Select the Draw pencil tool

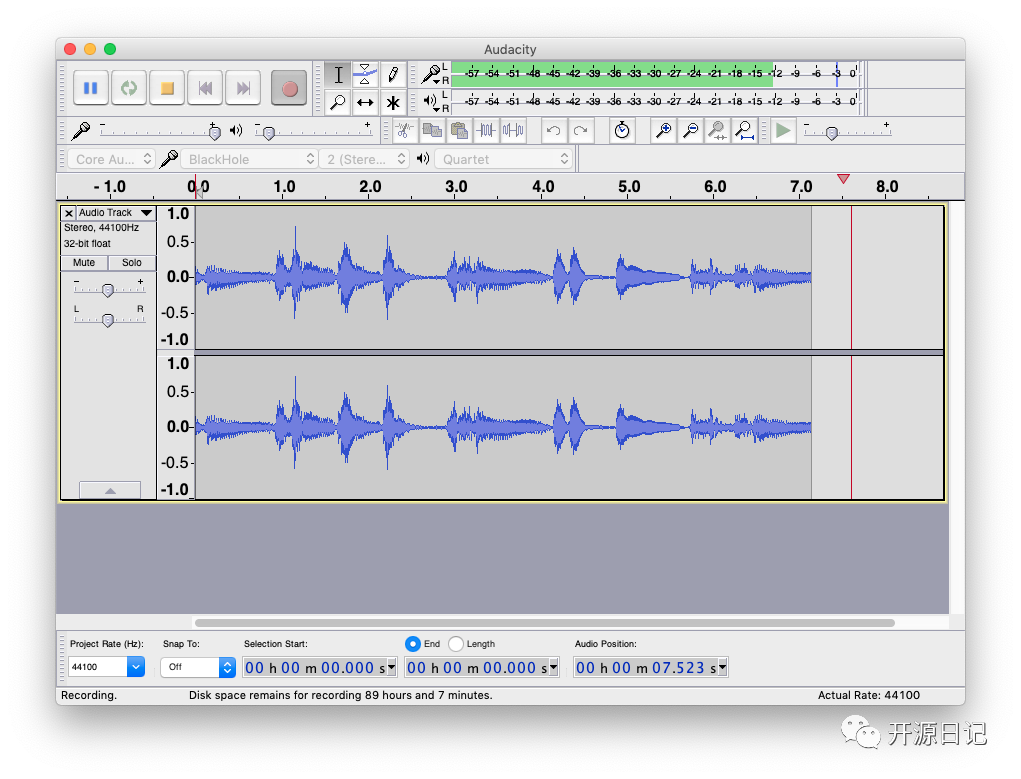[393, 75]
